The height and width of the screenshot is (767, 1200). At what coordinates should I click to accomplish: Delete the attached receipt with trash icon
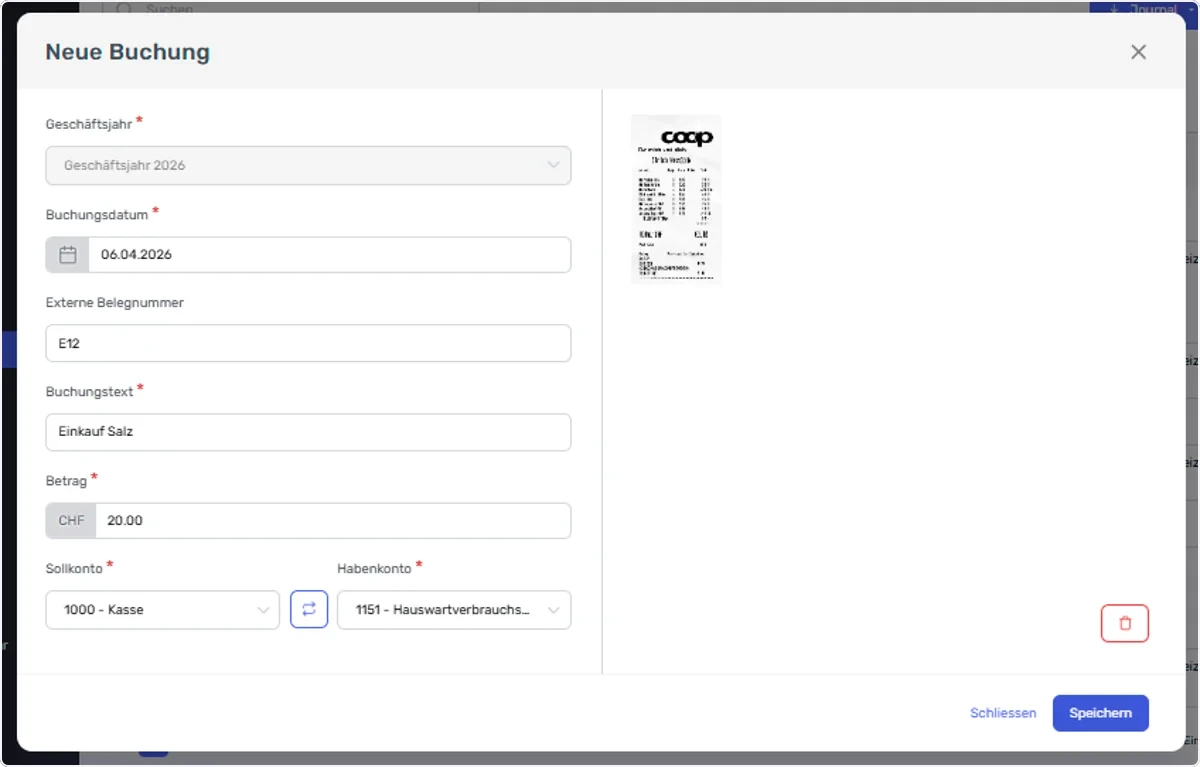[1125, 623]
